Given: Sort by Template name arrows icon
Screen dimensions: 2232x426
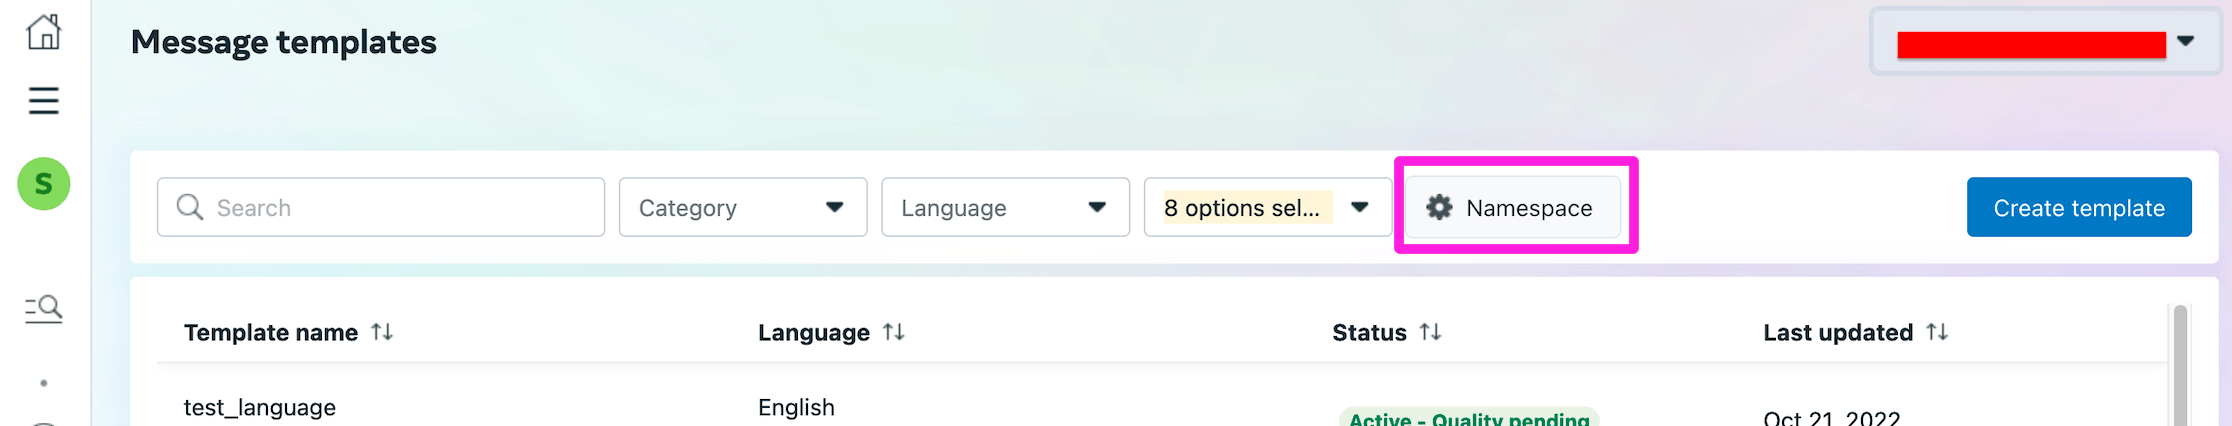Looking at the screenshot, I should click(382, 332).
